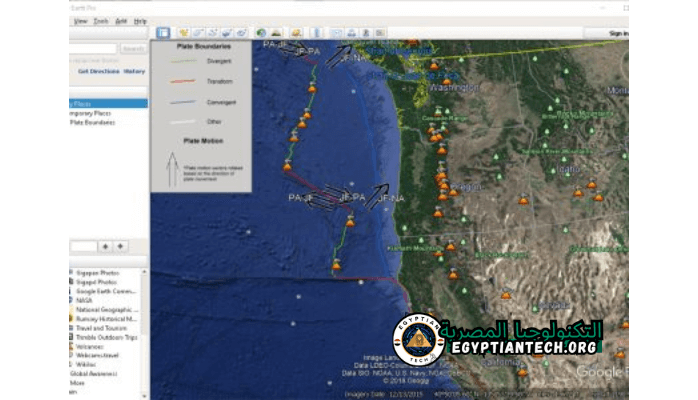Image resolution: width=698 pixels, height=400 pixels.
Task: Show historical imagery with the clock icon
Action: [x=261, y=33]
